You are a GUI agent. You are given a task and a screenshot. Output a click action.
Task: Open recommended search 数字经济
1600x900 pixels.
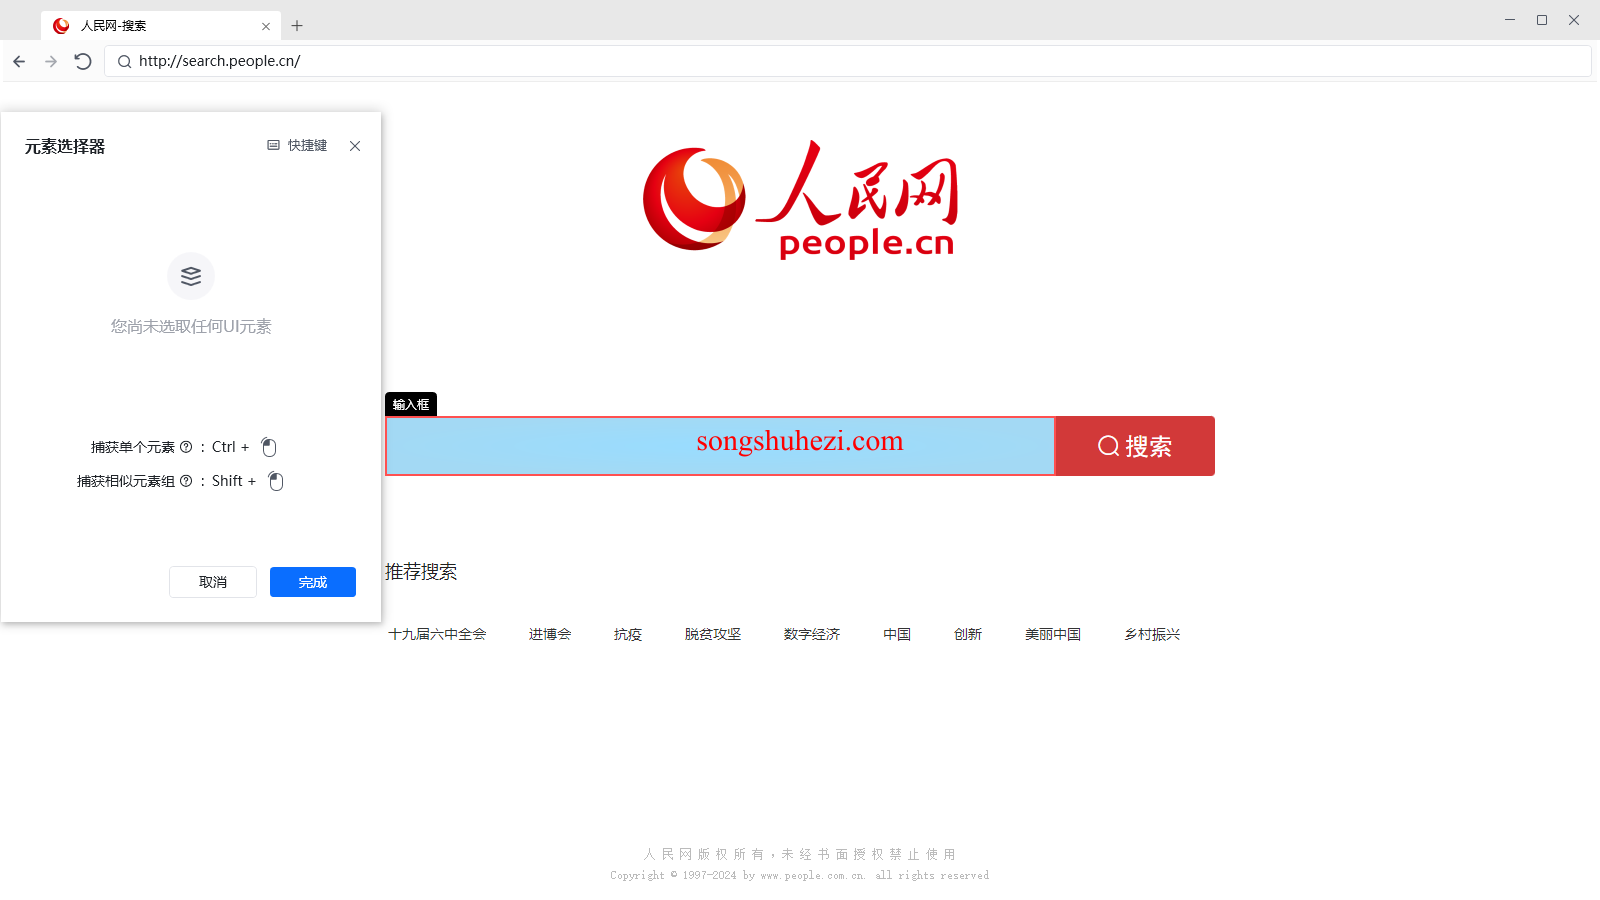(x=812, y=634)
